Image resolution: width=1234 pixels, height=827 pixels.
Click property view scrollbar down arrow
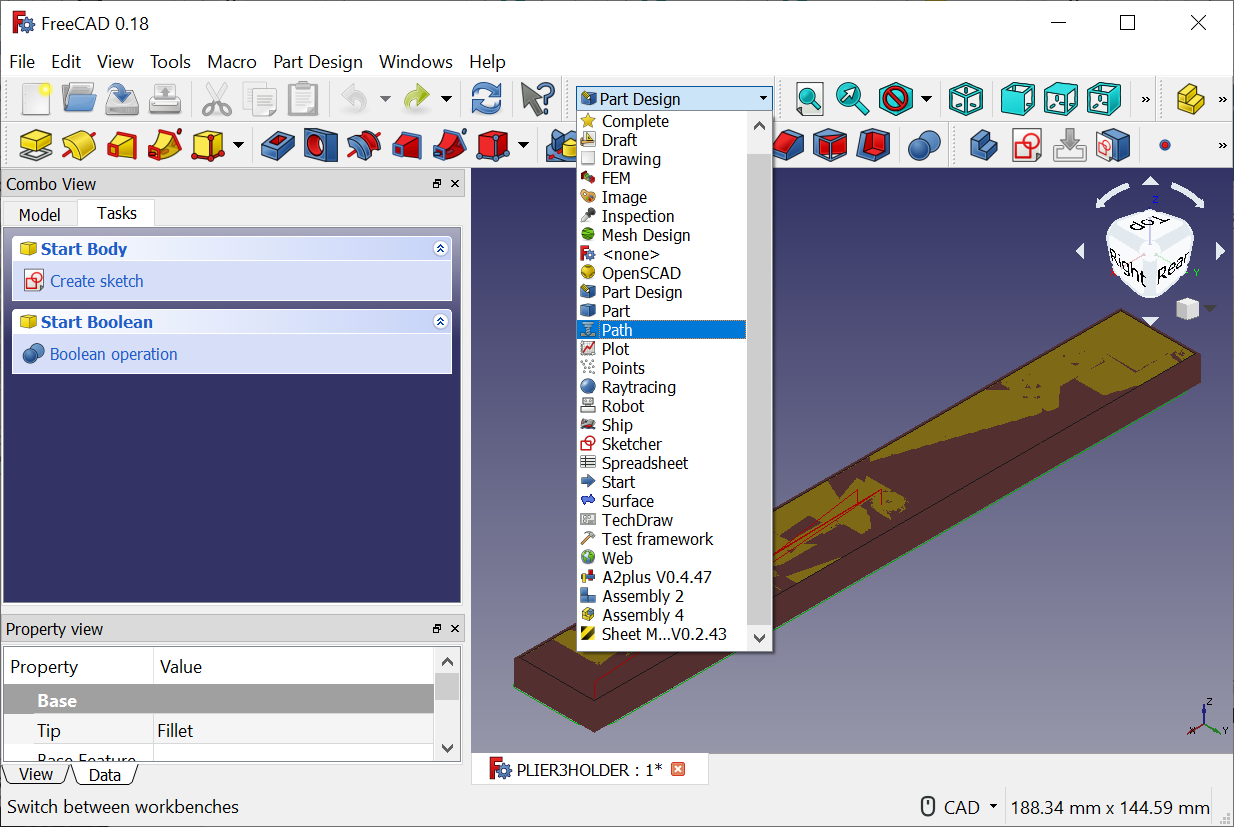448,748
